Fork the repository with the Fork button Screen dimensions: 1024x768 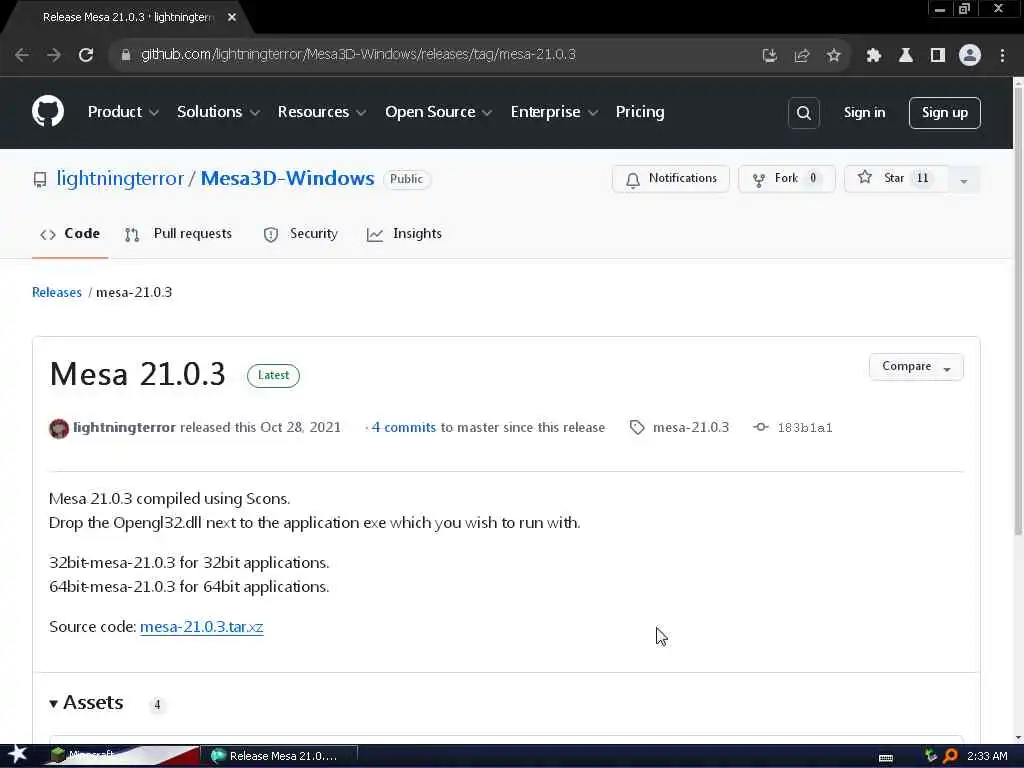click(786, 179)
